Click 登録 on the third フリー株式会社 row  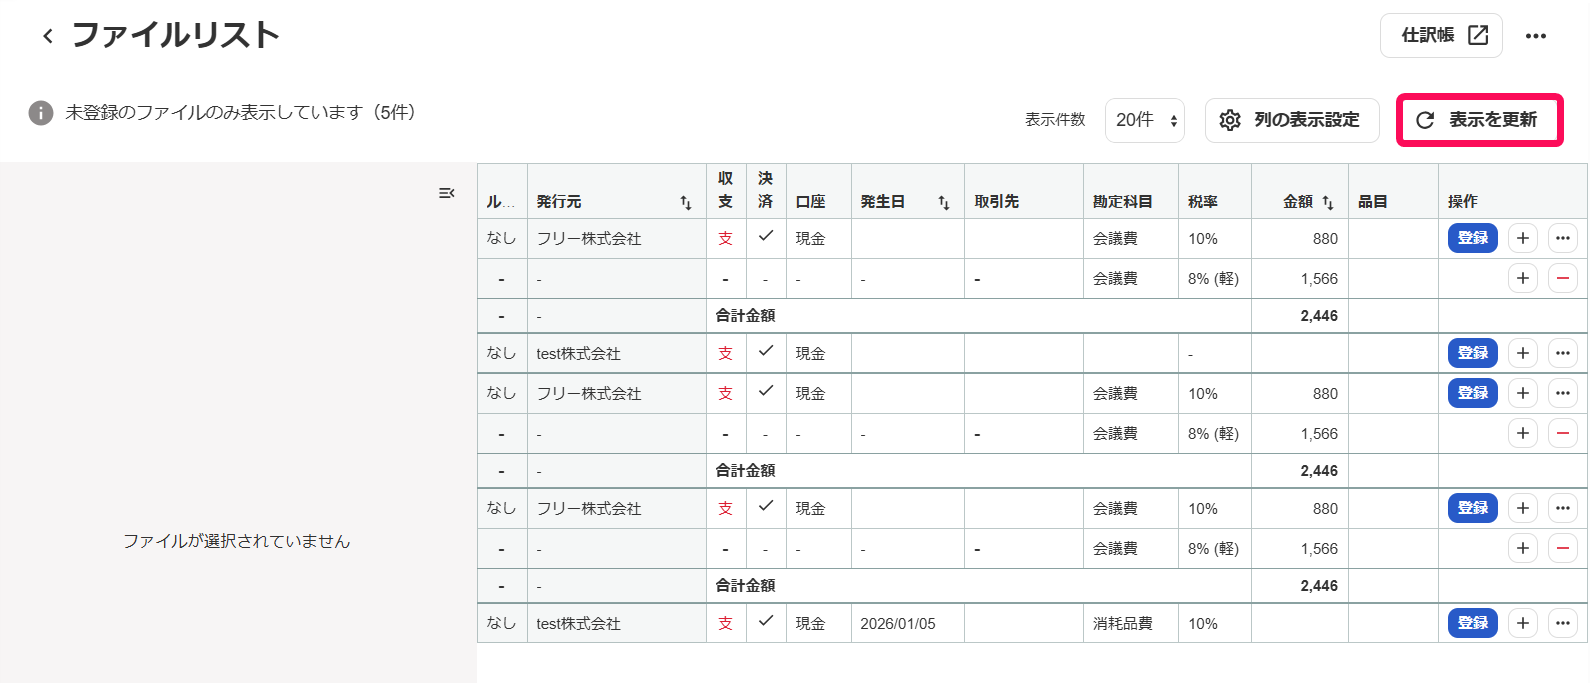(x=1472, y=508)
